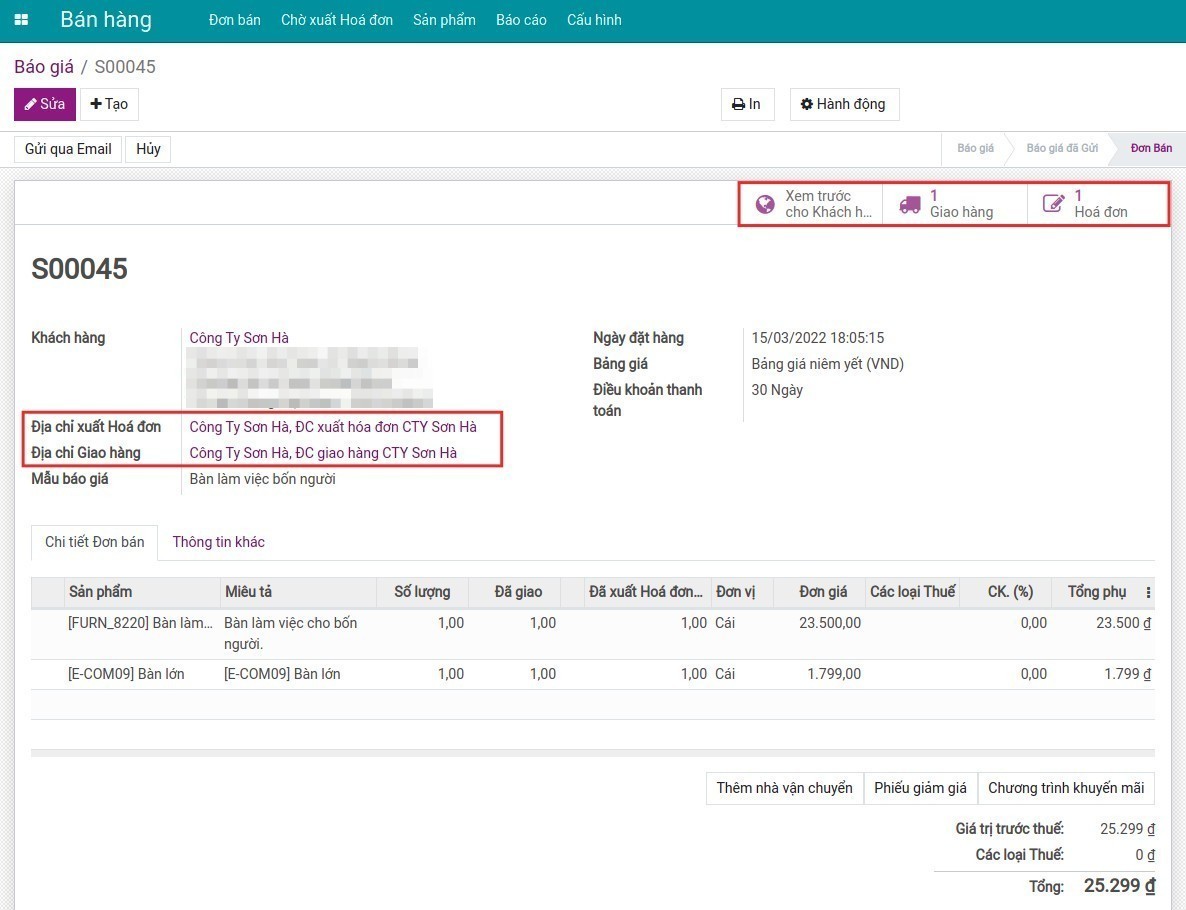Sort by Các loại Thuế column header
Screen dimensions: 1186x910
[912, 592]
